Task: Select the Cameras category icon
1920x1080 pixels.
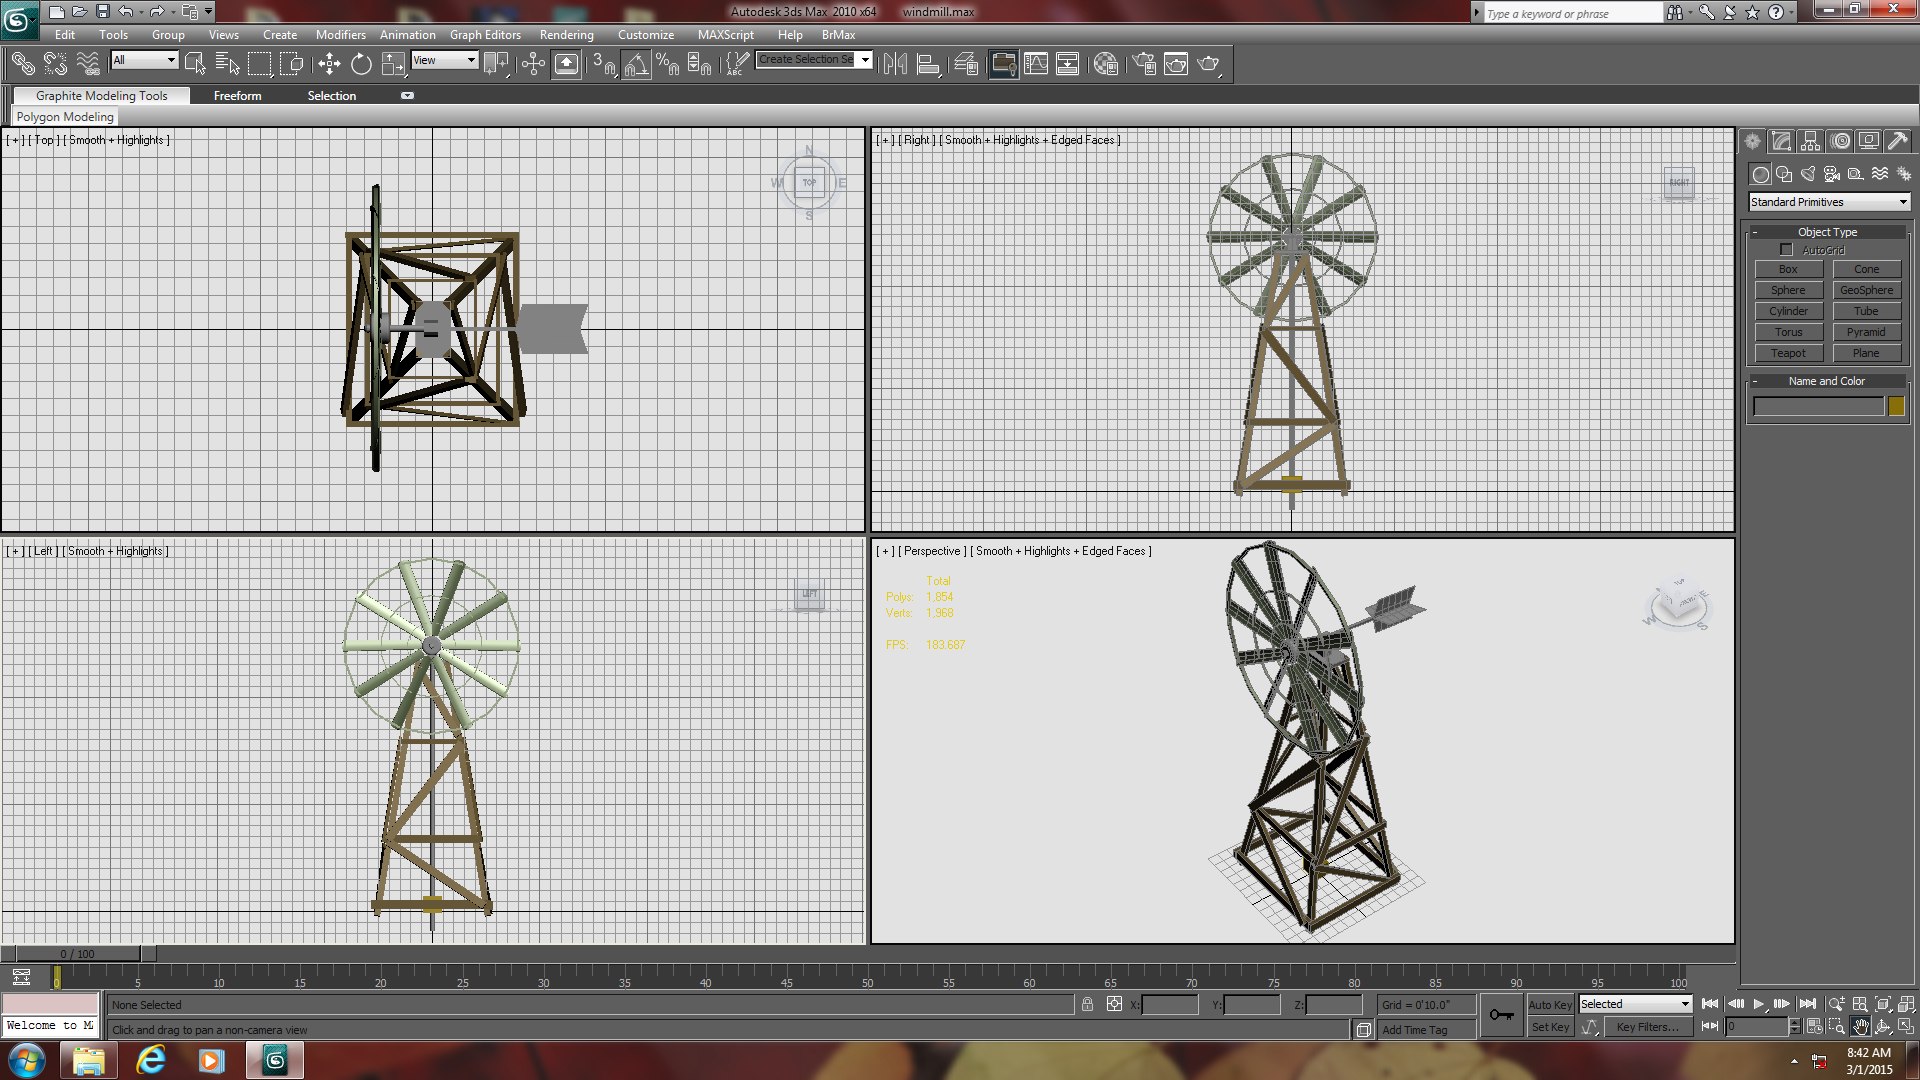Action: tap(1832, 174)
